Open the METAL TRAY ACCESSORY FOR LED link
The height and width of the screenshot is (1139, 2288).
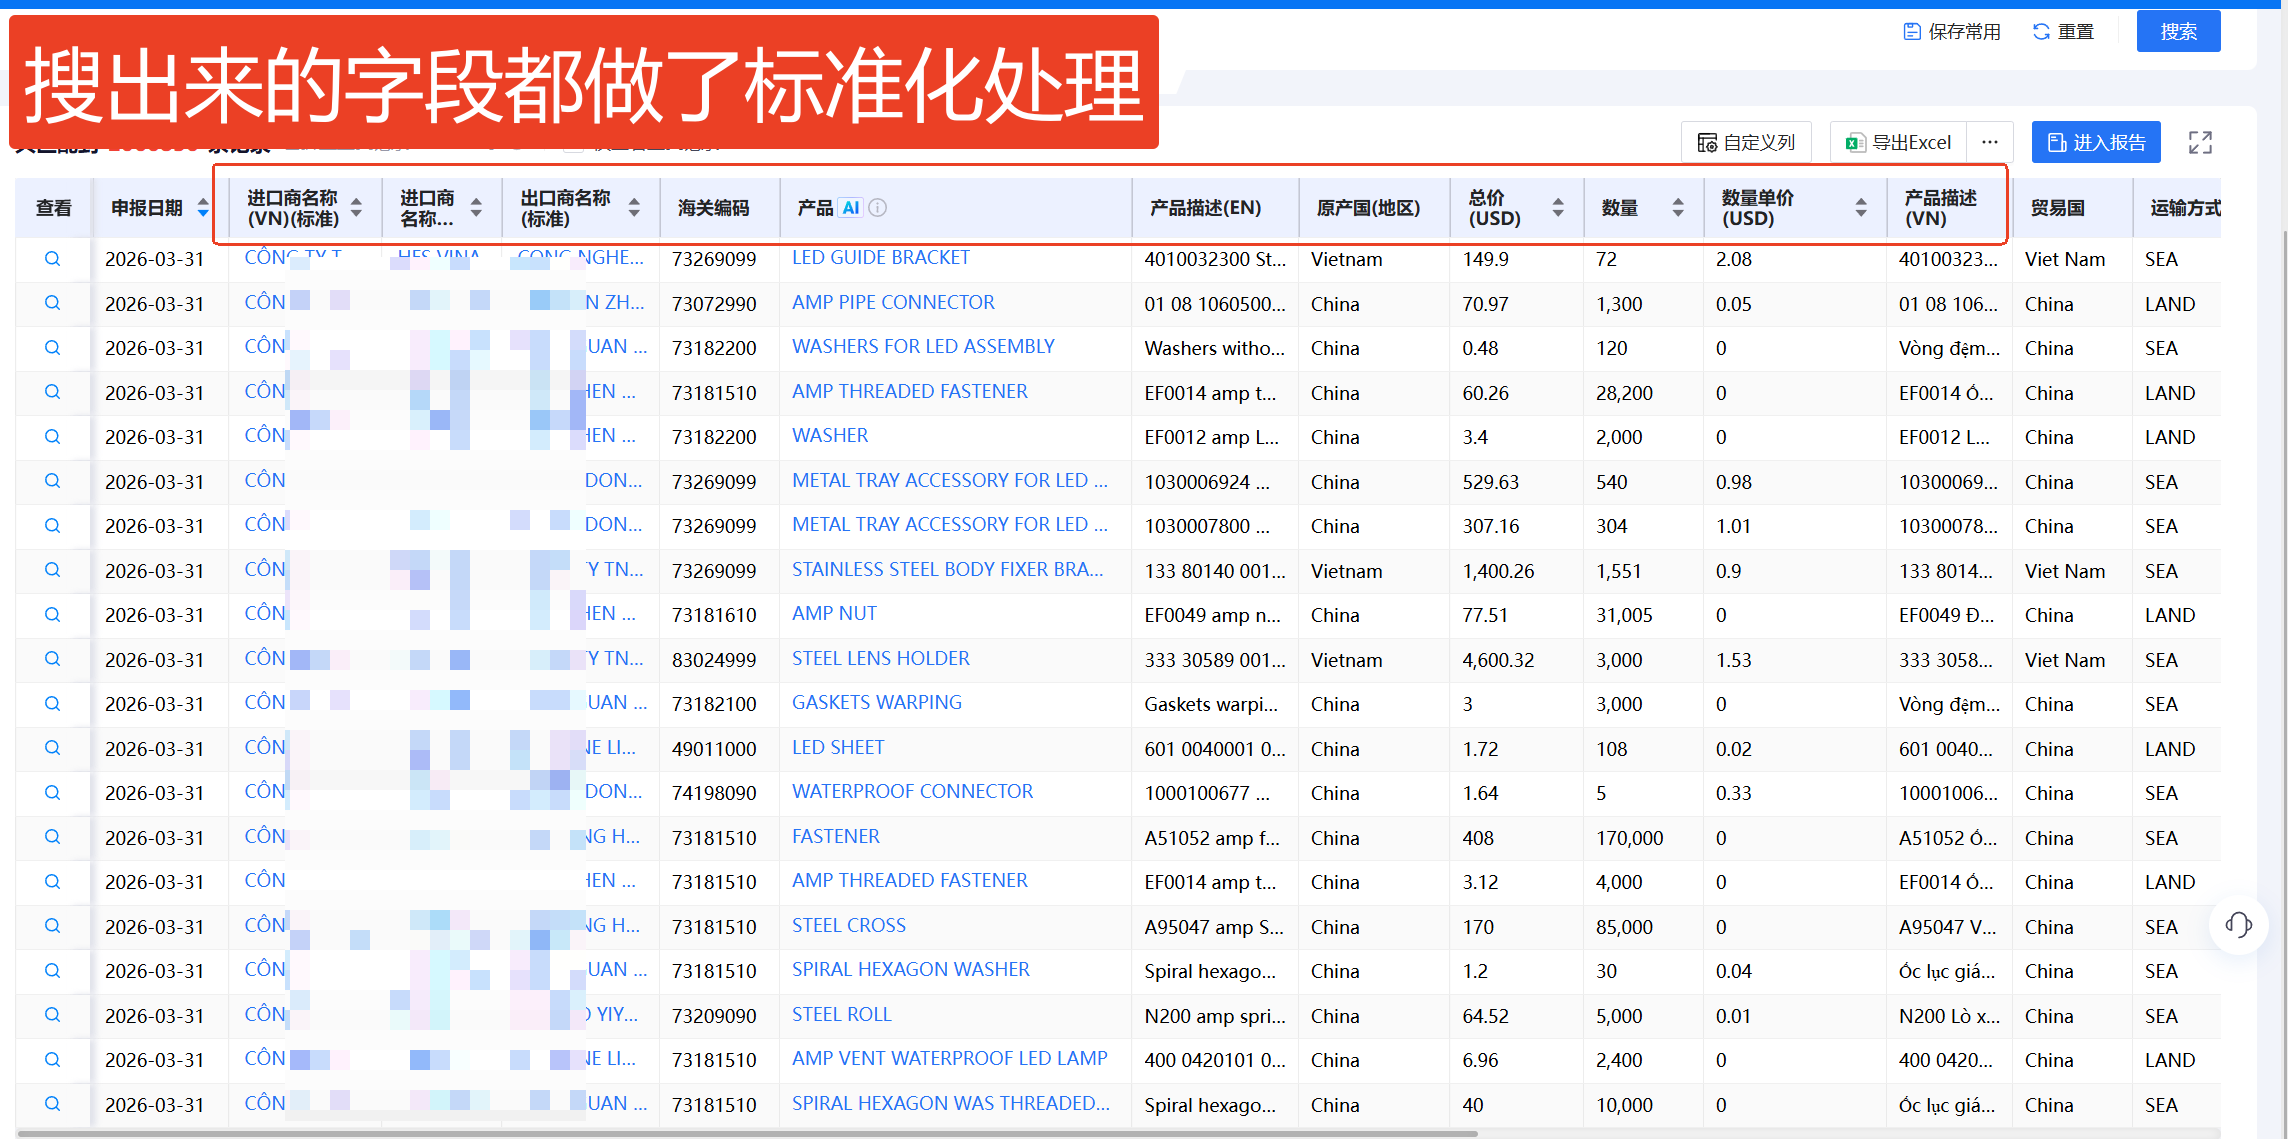pos(948,481)
